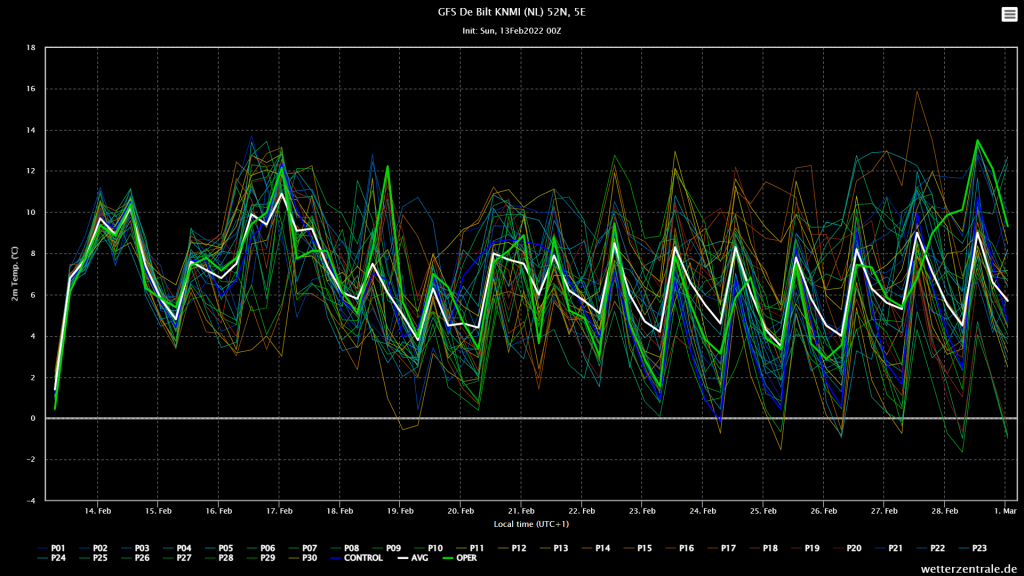Toggle the AVG series in legend
The image size is (1024, 576).
413,558
